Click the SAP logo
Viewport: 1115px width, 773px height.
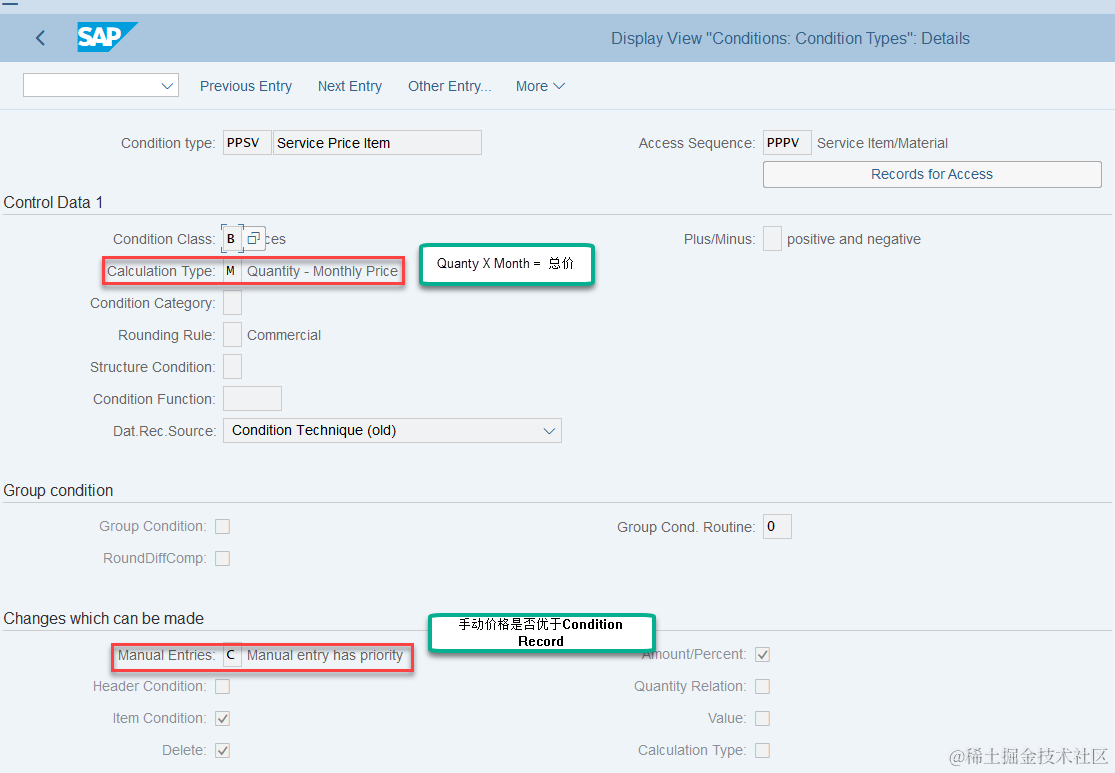pyautogui.click(x=107, y=37)
